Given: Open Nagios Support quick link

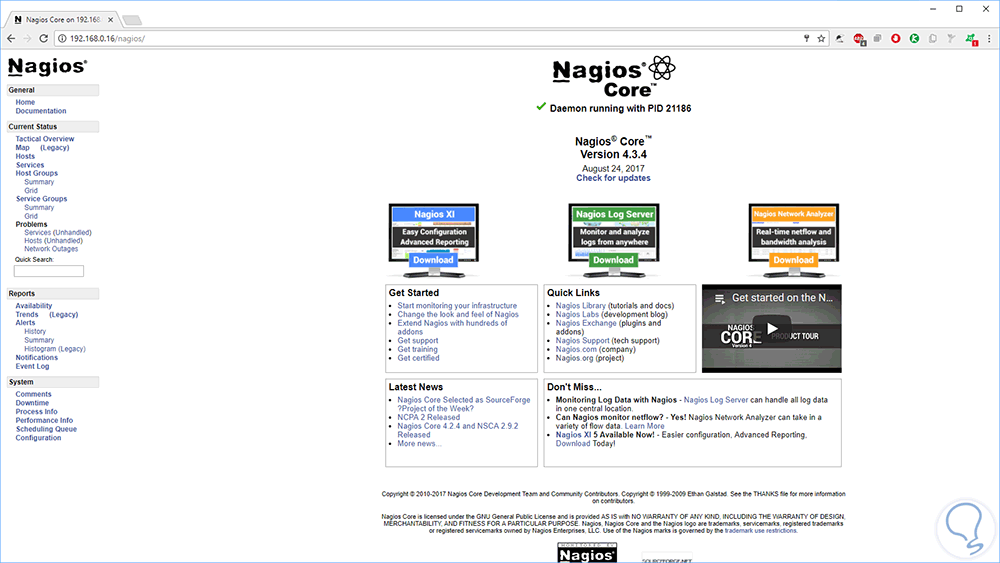Looking at the screenshot, I should [582, 340].
